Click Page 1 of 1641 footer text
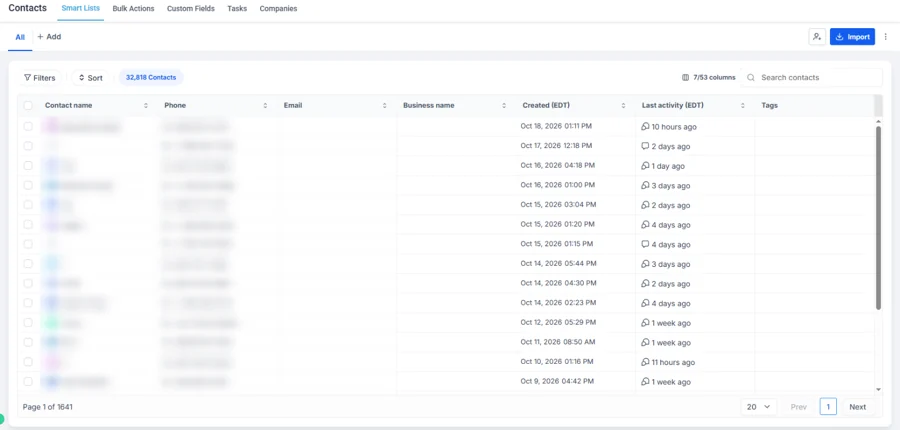 (x=48, y=407)
